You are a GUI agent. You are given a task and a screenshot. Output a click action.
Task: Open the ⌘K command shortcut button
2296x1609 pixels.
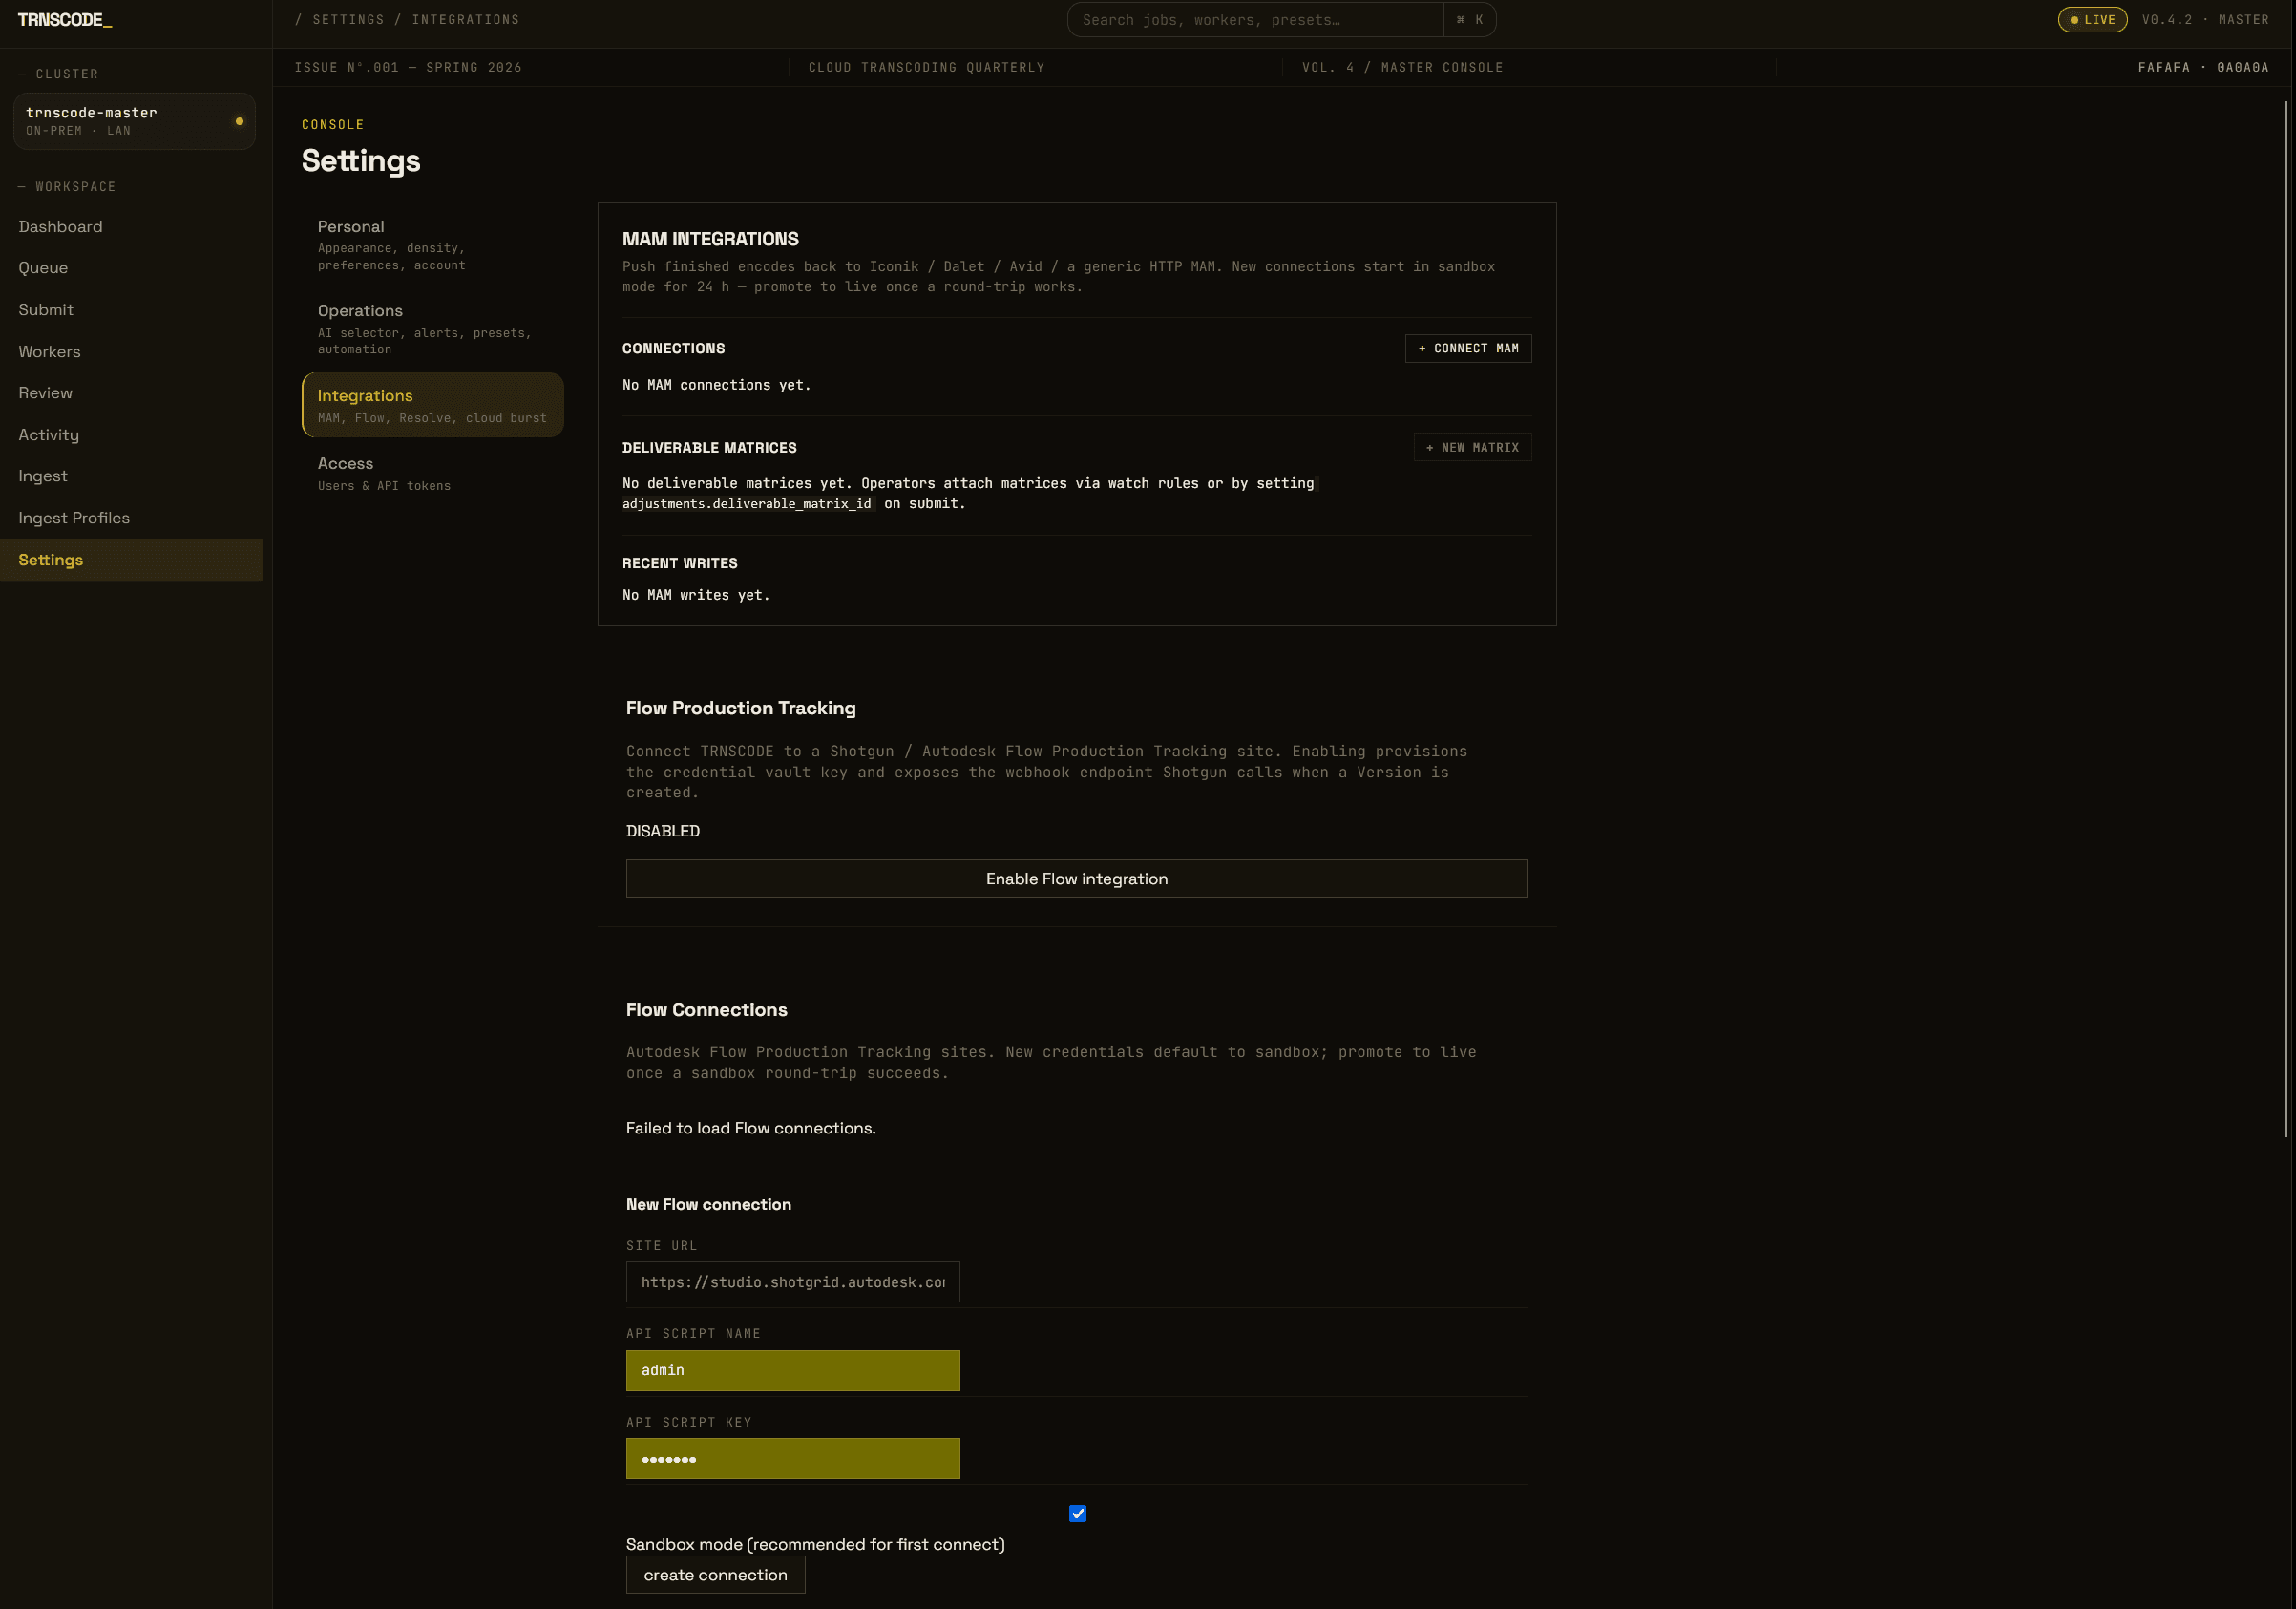pyautogui.click(x=1469, y=20)
